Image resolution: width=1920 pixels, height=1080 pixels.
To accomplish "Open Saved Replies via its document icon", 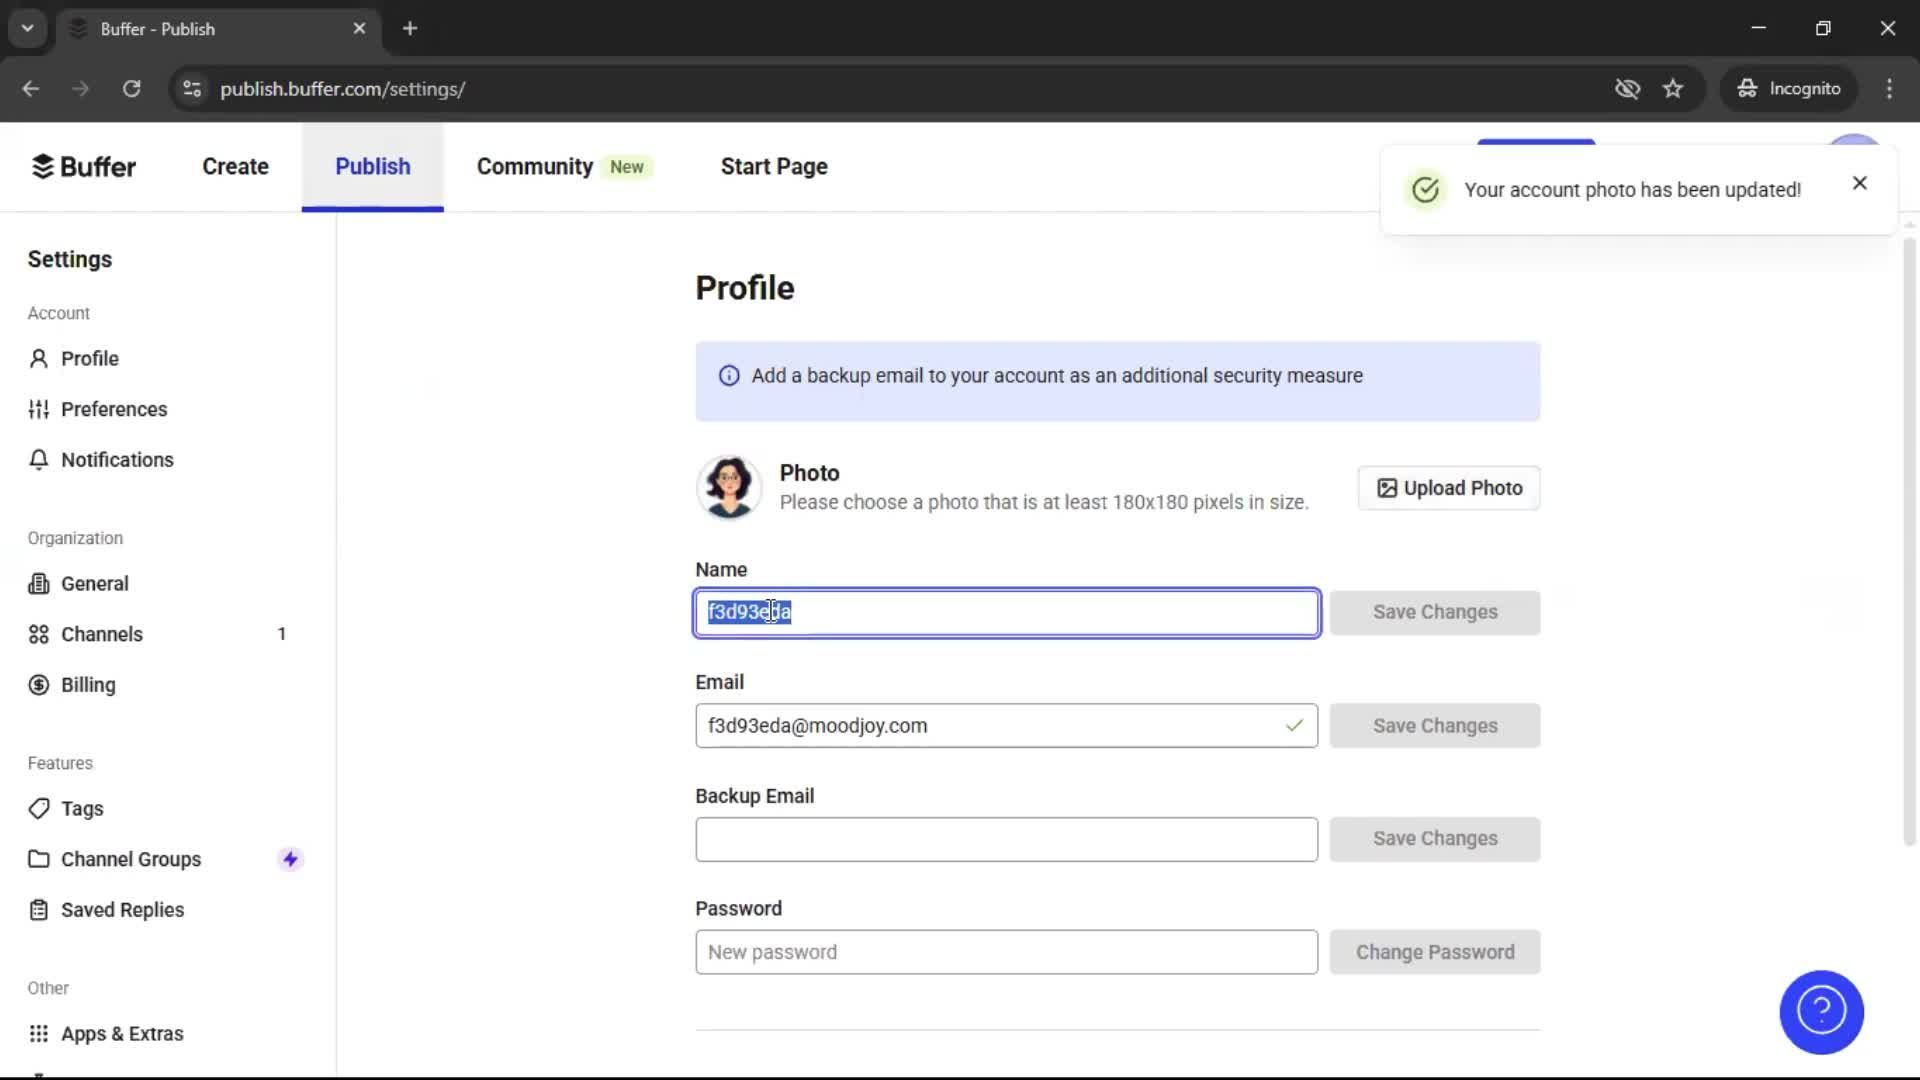I will pos(38,910).
